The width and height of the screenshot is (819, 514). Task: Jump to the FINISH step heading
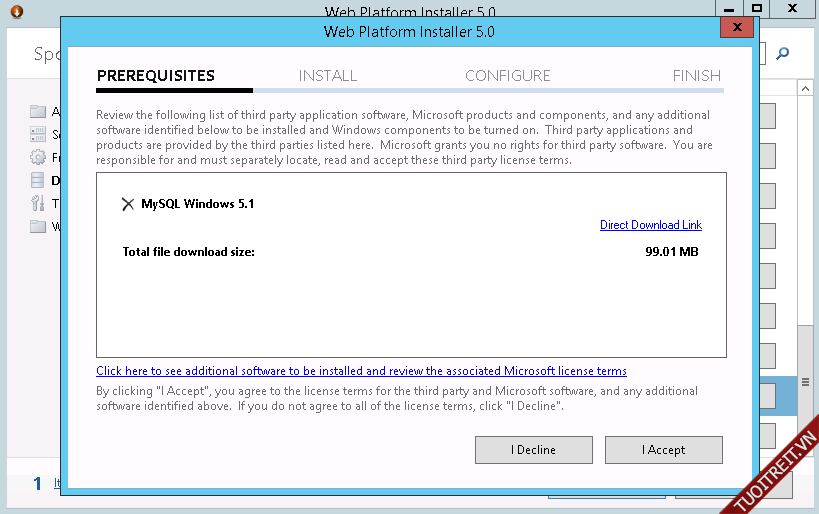coord(696,76)
